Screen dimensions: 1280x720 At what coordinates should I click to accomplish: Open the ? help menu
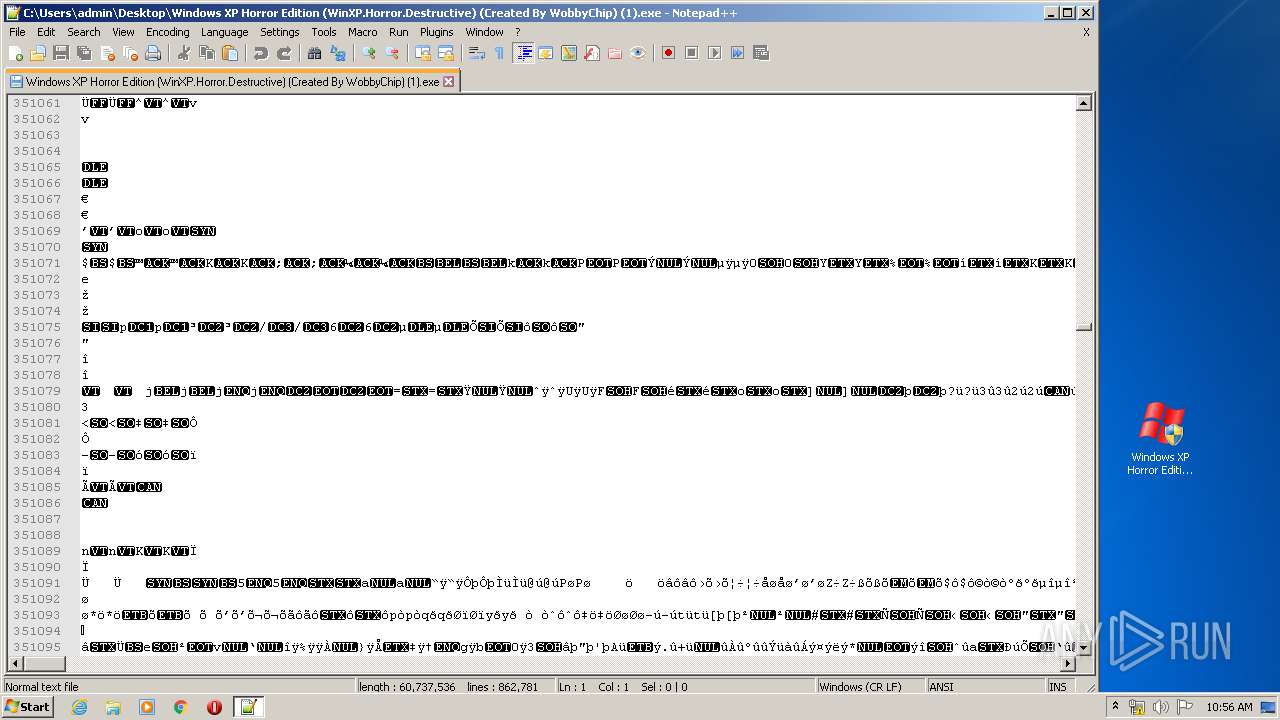tap(517, 32)
